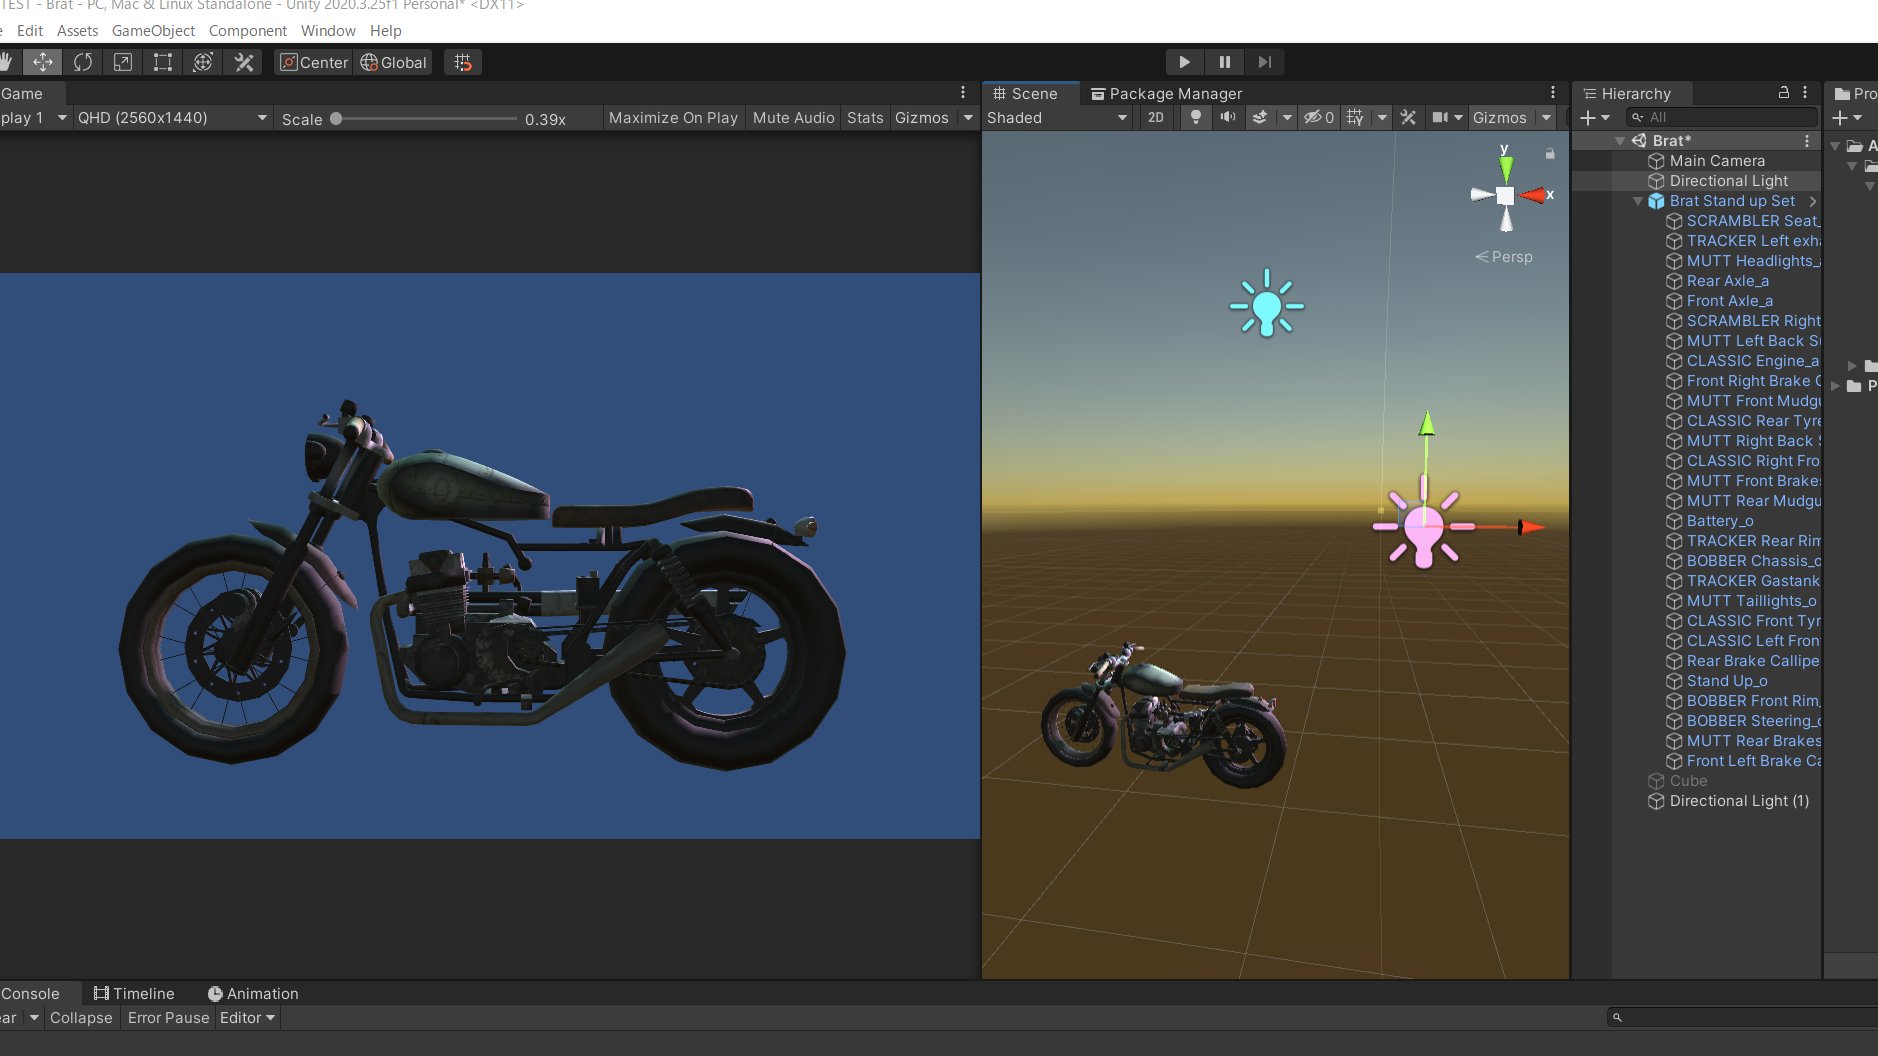Toggle pivot mode Center button
Viewport: 1878px width, 1056px height.
click(x=314, y=62)
